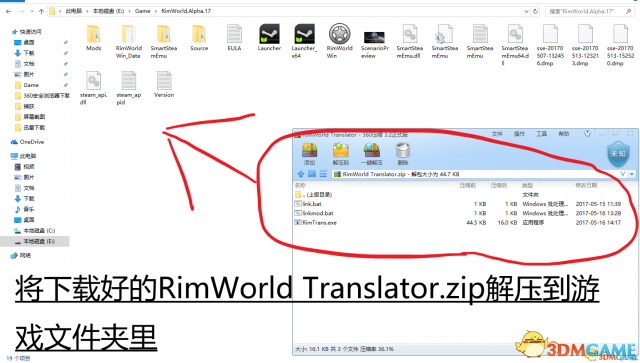The width and height of the screenshot is (640, 363).
Task: Click 本地磁盘 (E:) in the address breadcrumb
Action: point(108,11)
